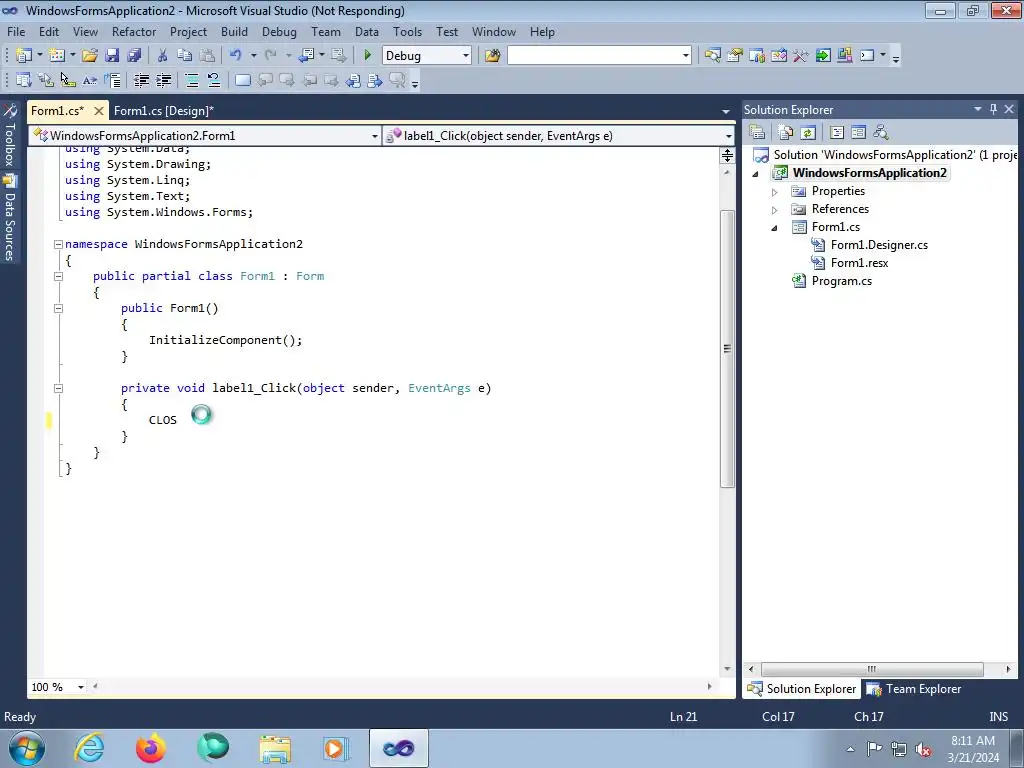Click the Solution Explorer horizontal scrollbar

point(872,669)
